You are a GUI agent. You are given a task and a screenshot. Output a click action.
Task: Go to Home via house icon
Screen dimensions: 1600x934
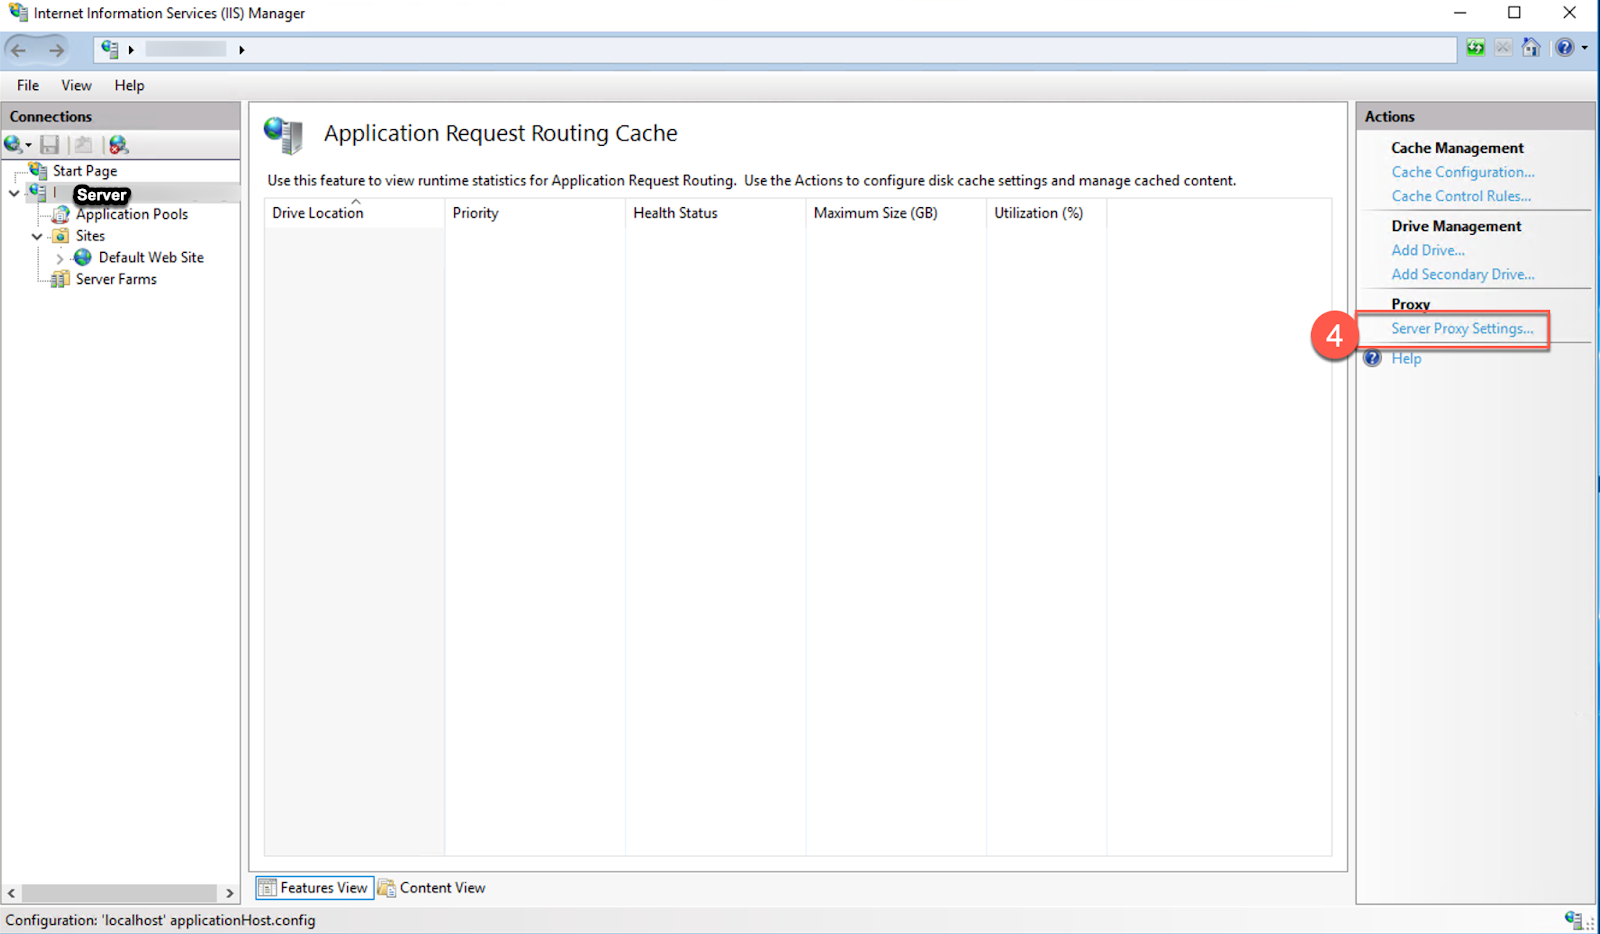[x=1531, y=48]
